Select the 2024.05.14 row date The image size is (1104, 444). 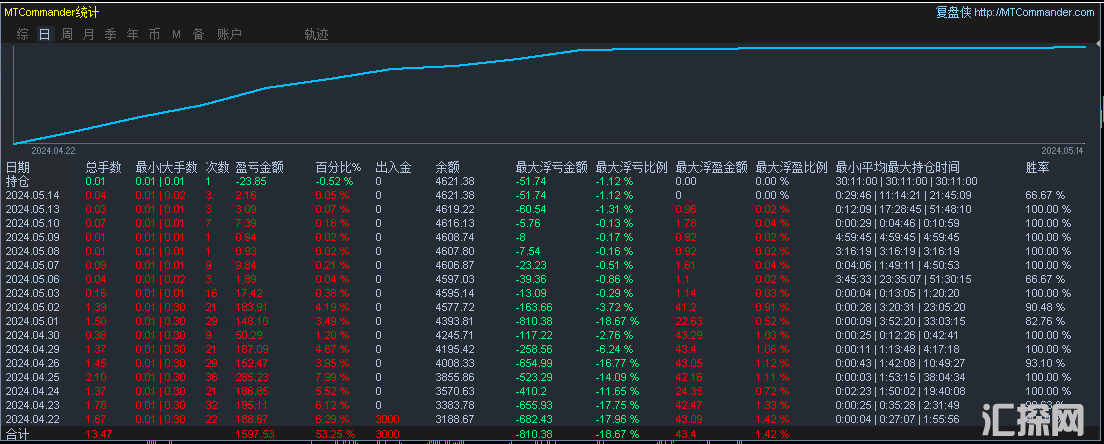[x=32, y=195]
